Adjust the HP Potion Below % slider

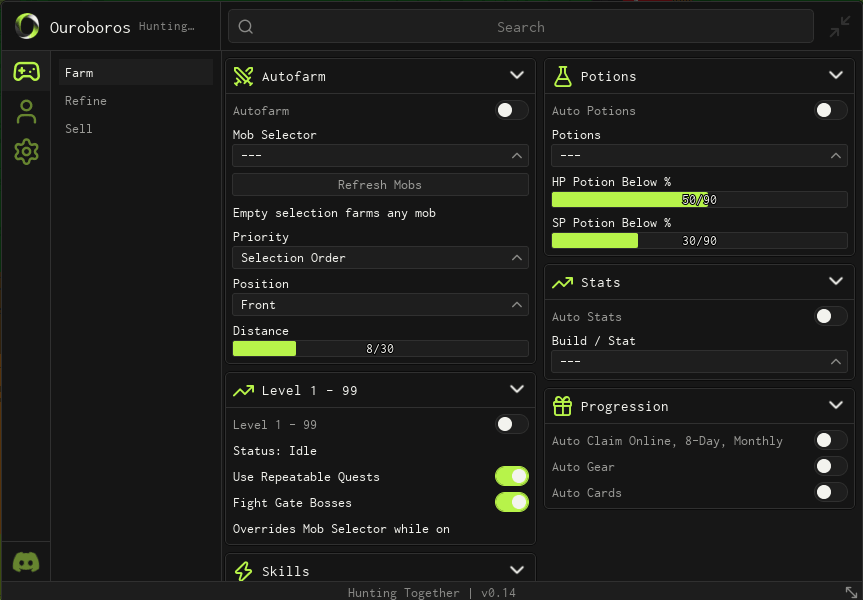pyautogui.click(x=700, y=199)
